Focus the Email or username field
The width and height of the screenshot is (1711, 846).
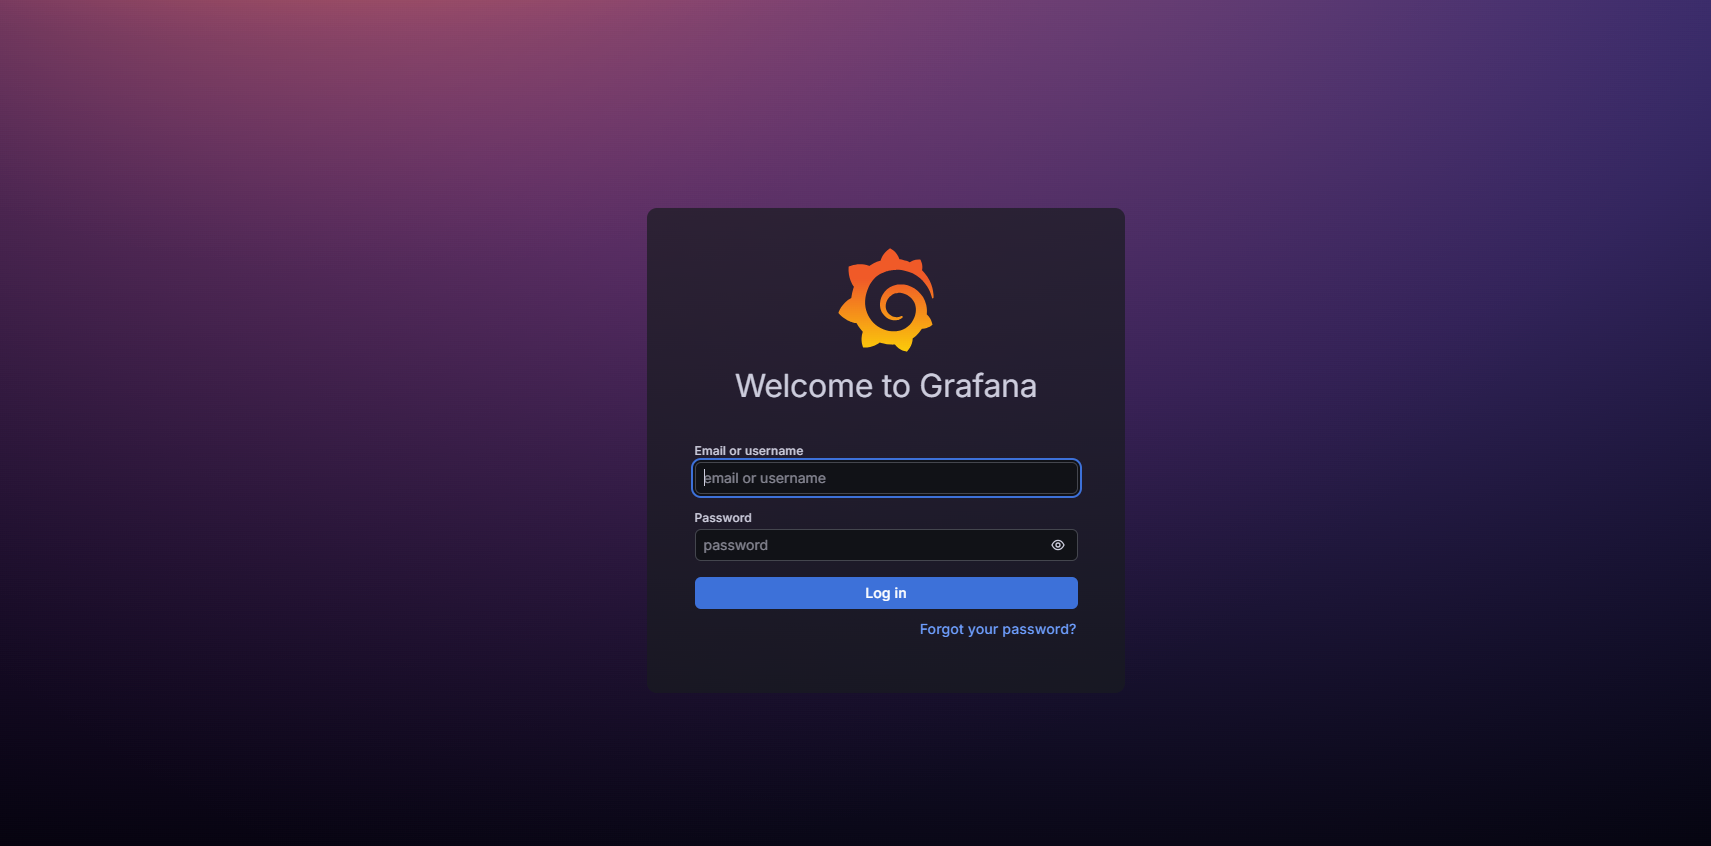pos(886,478)
